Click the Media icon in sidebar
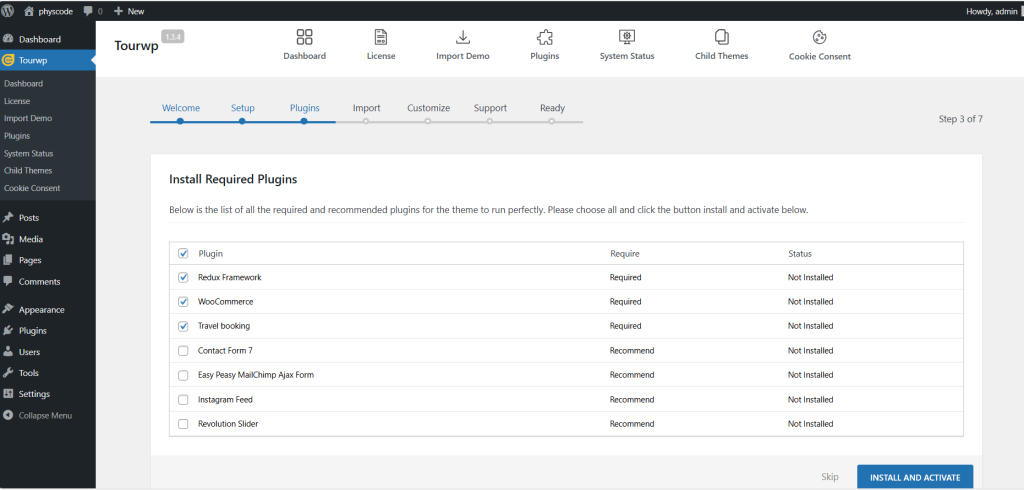 coord(8,239)
